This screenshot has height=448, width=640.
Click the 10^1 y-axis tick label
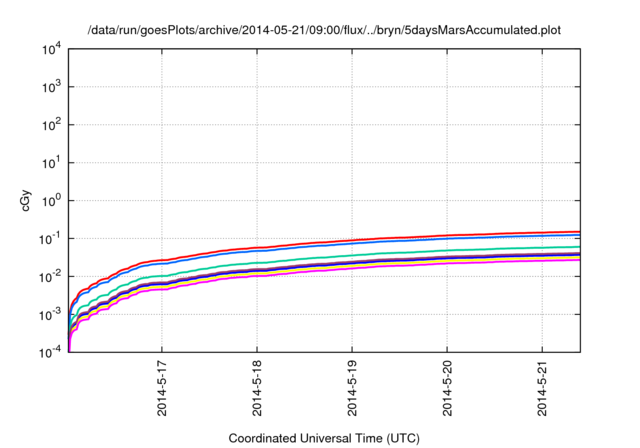pos(52,162)
